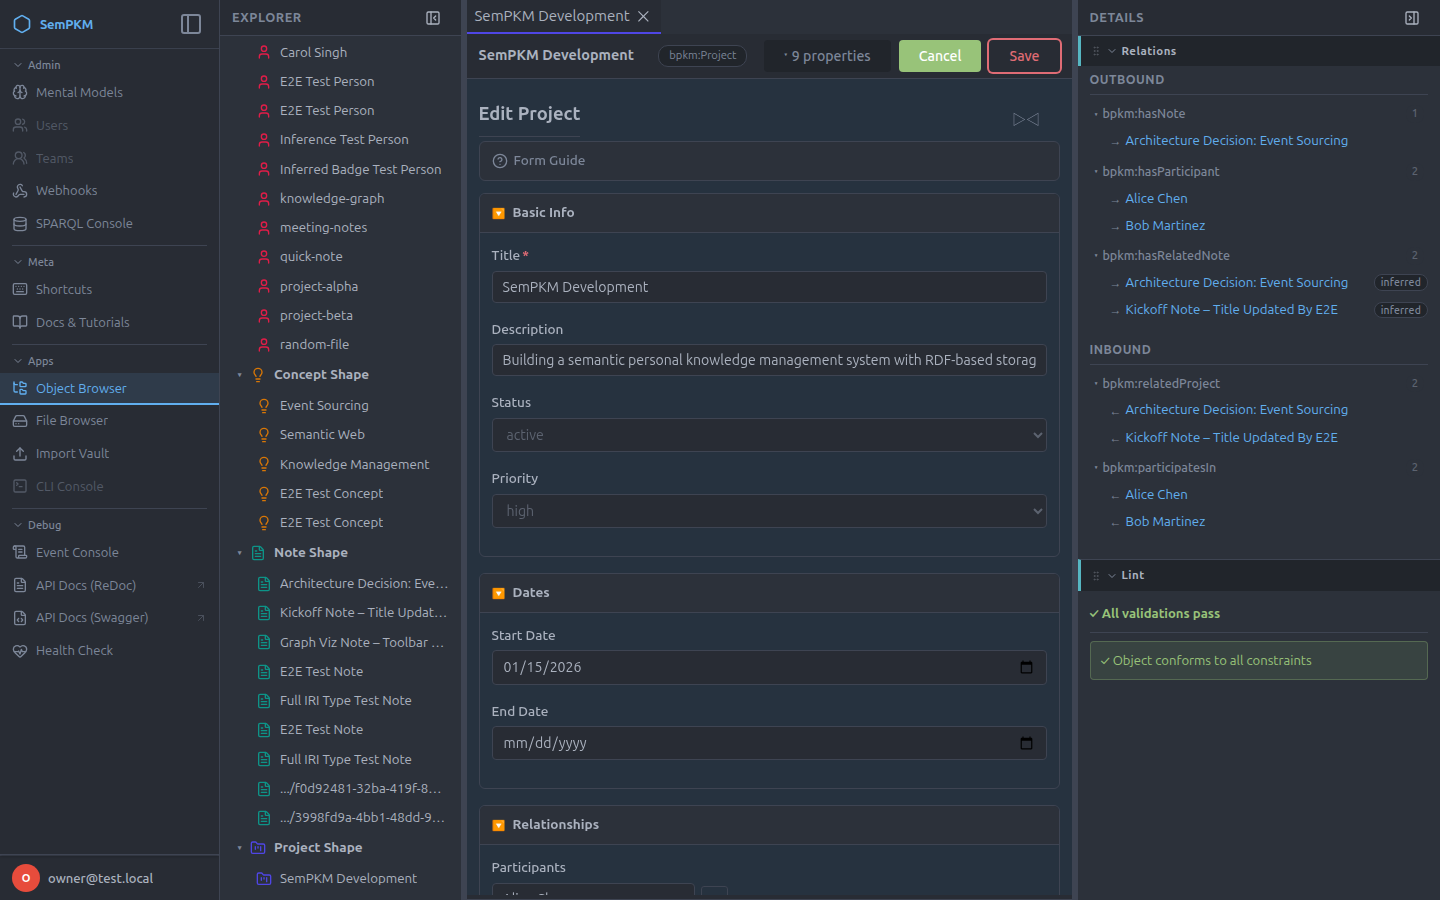Click the Webhooks icon

point(20,190)
